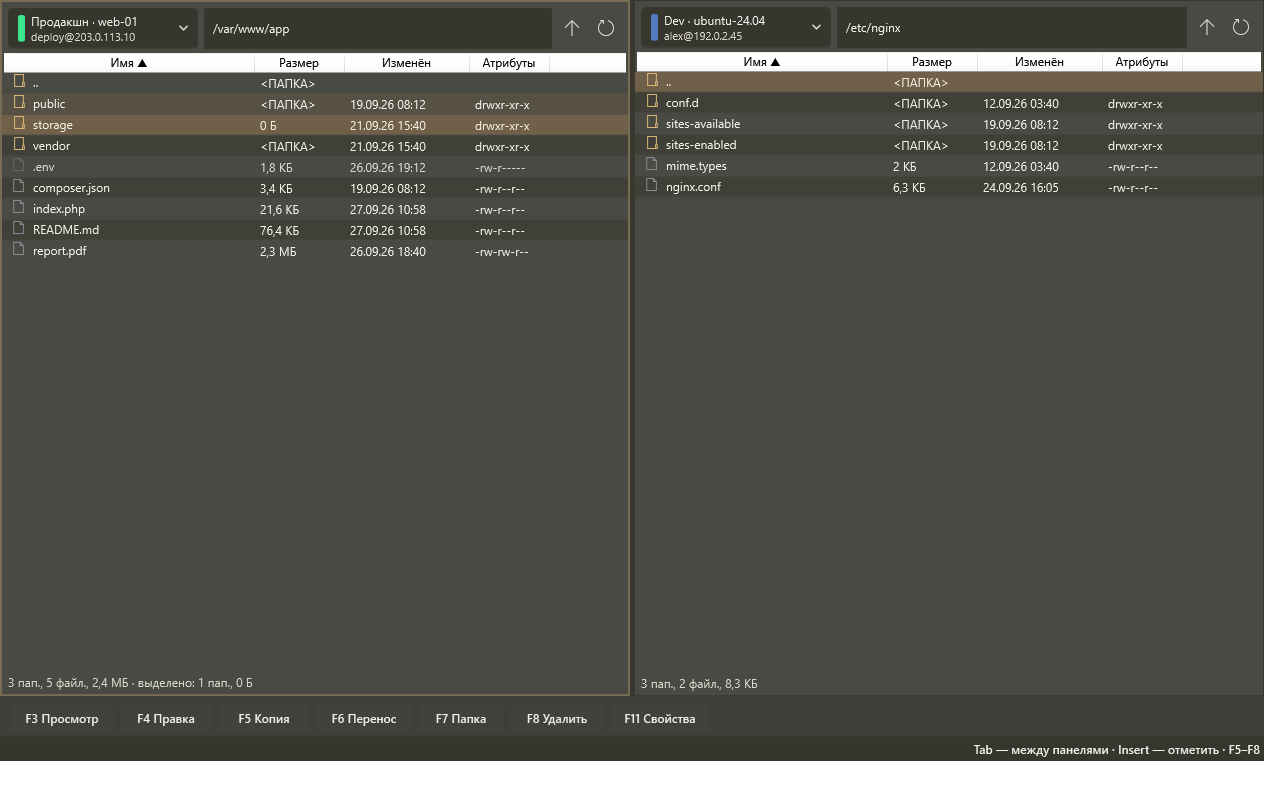Image resolution: width=1280 pixels, height=800 pixels.
Task: Click the /var/www/app path field
Action: click(378, 28)
